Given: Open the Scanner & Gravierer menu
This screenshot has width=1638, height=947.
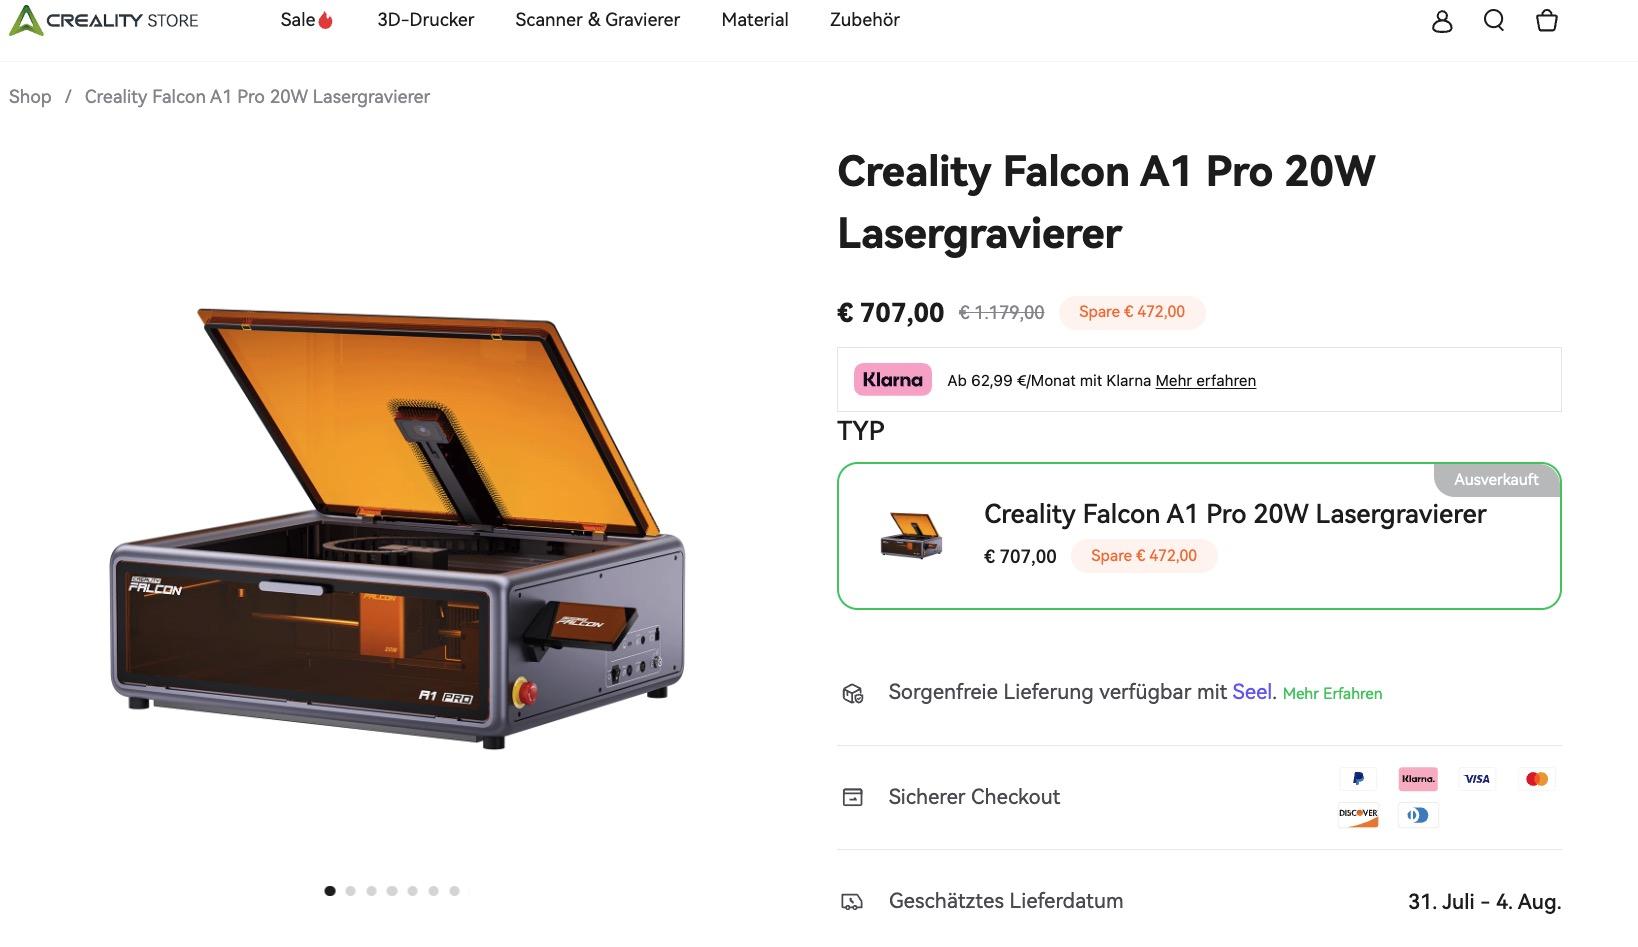Looking at the screenshot, I should (x=597, y=20).
